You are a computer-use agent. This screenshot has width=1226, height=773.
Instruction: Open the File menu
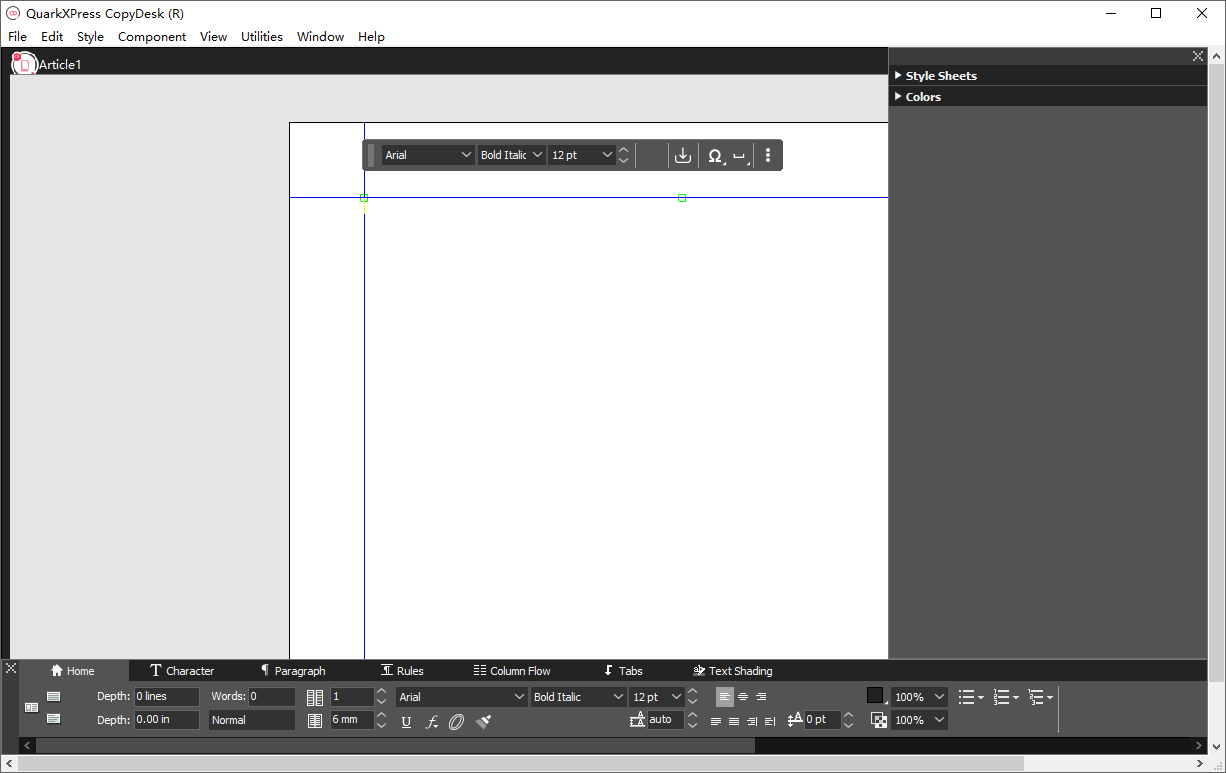(17, 36)
